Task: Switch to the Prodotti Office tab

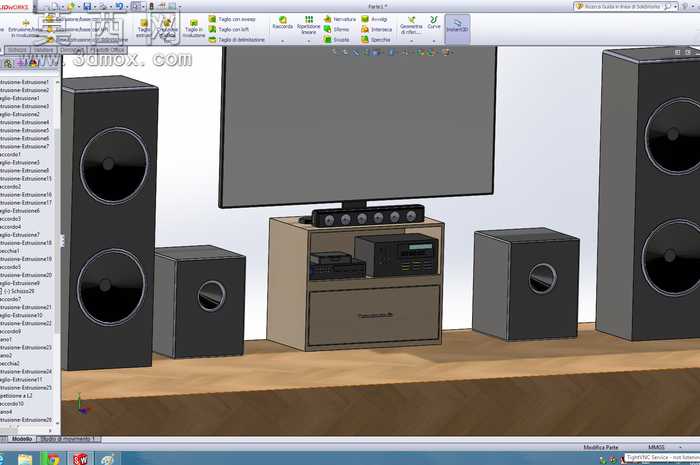Action: [x=107, y=50]
